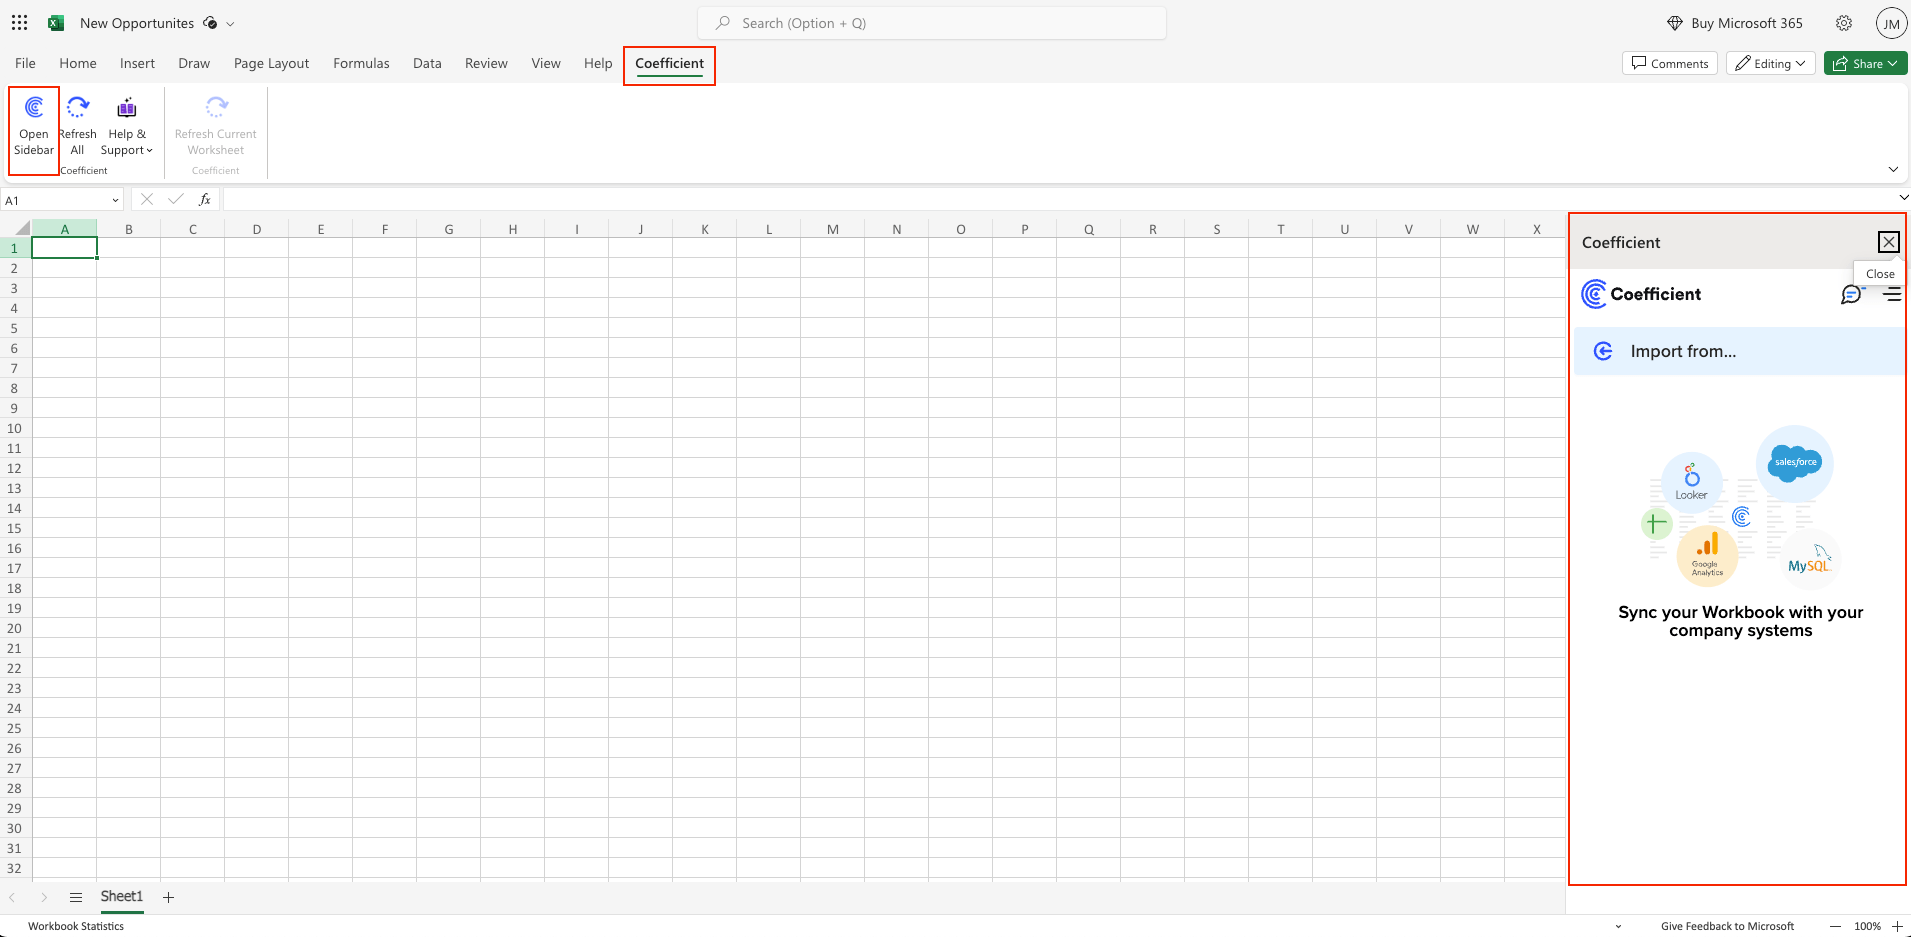Click the 100% zoom level

(x=1867, y=926)
